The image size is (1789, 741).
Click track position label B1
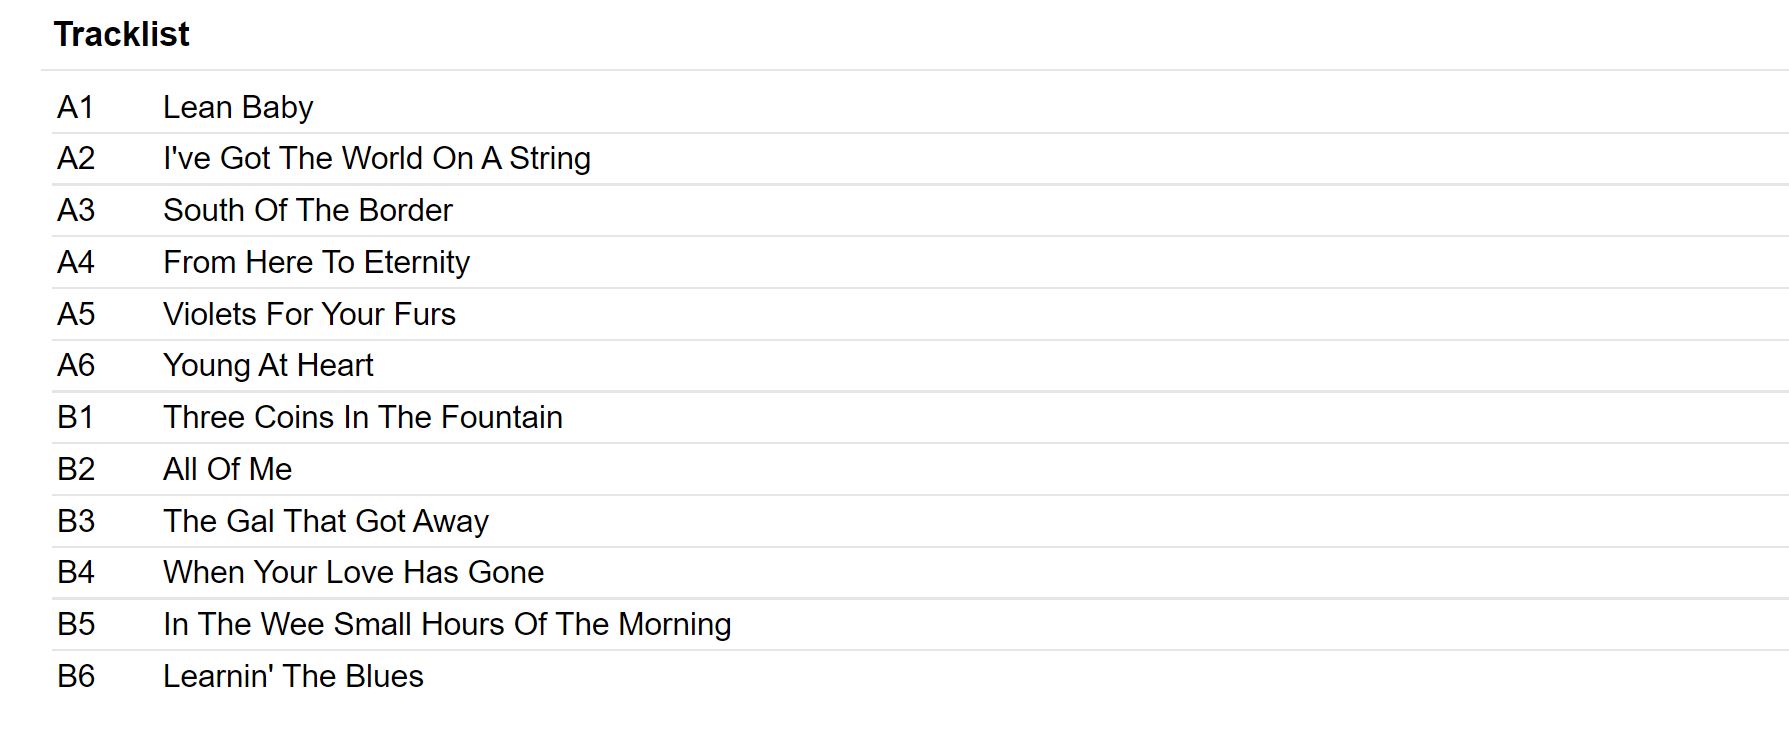click(75, 417)
